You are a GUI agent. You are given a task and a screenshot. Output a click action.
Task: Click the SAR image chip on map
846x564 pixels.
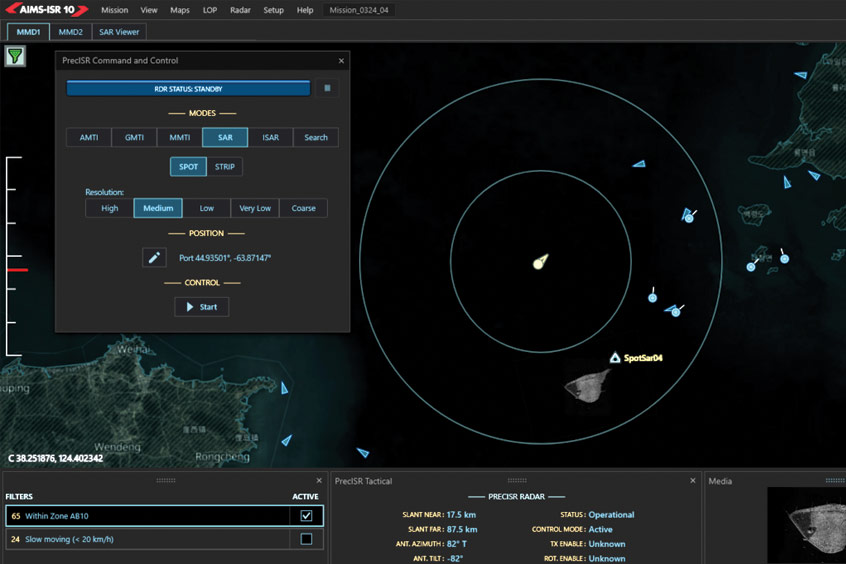coord(586,383)
